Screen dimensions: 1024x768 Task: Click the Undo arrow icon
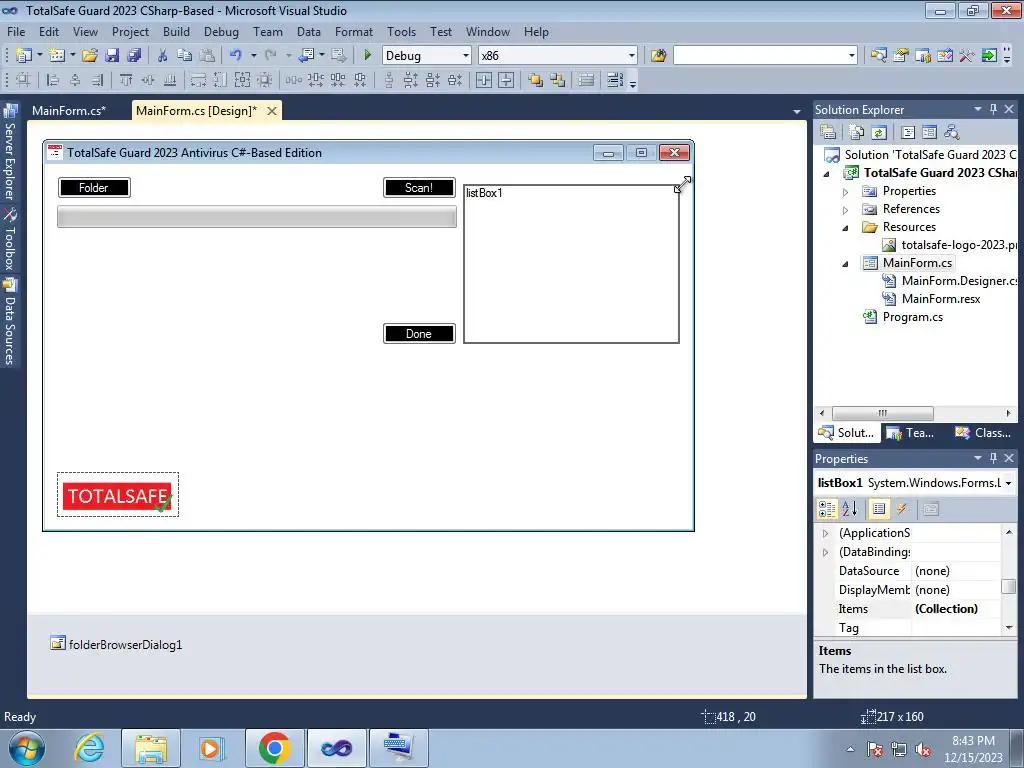tap(236, 56)
